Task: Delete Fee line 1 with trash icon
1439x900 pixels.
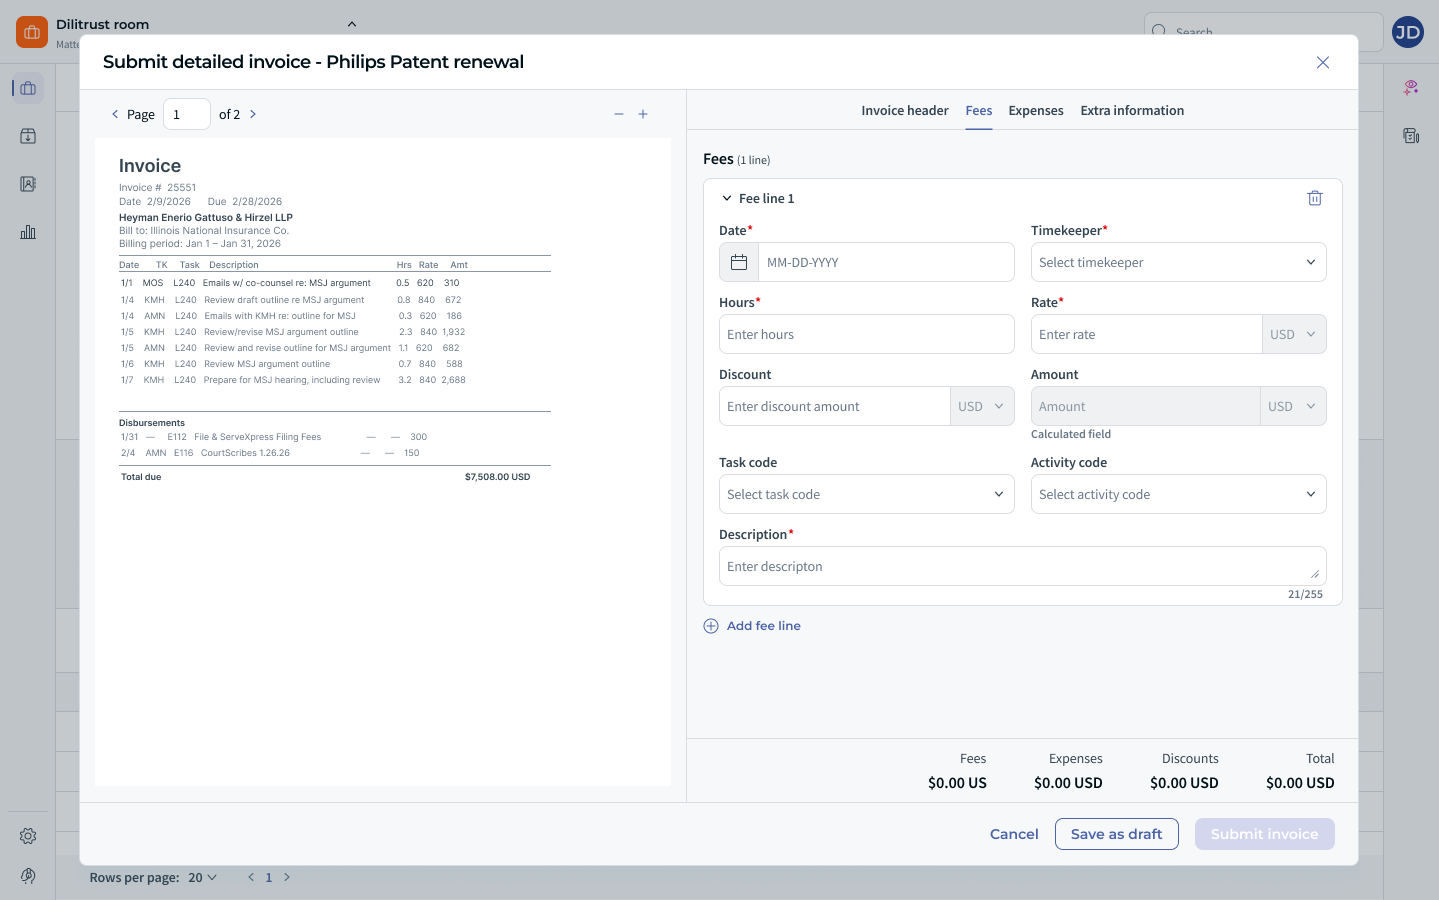Action: click(x=1315, y=198)
